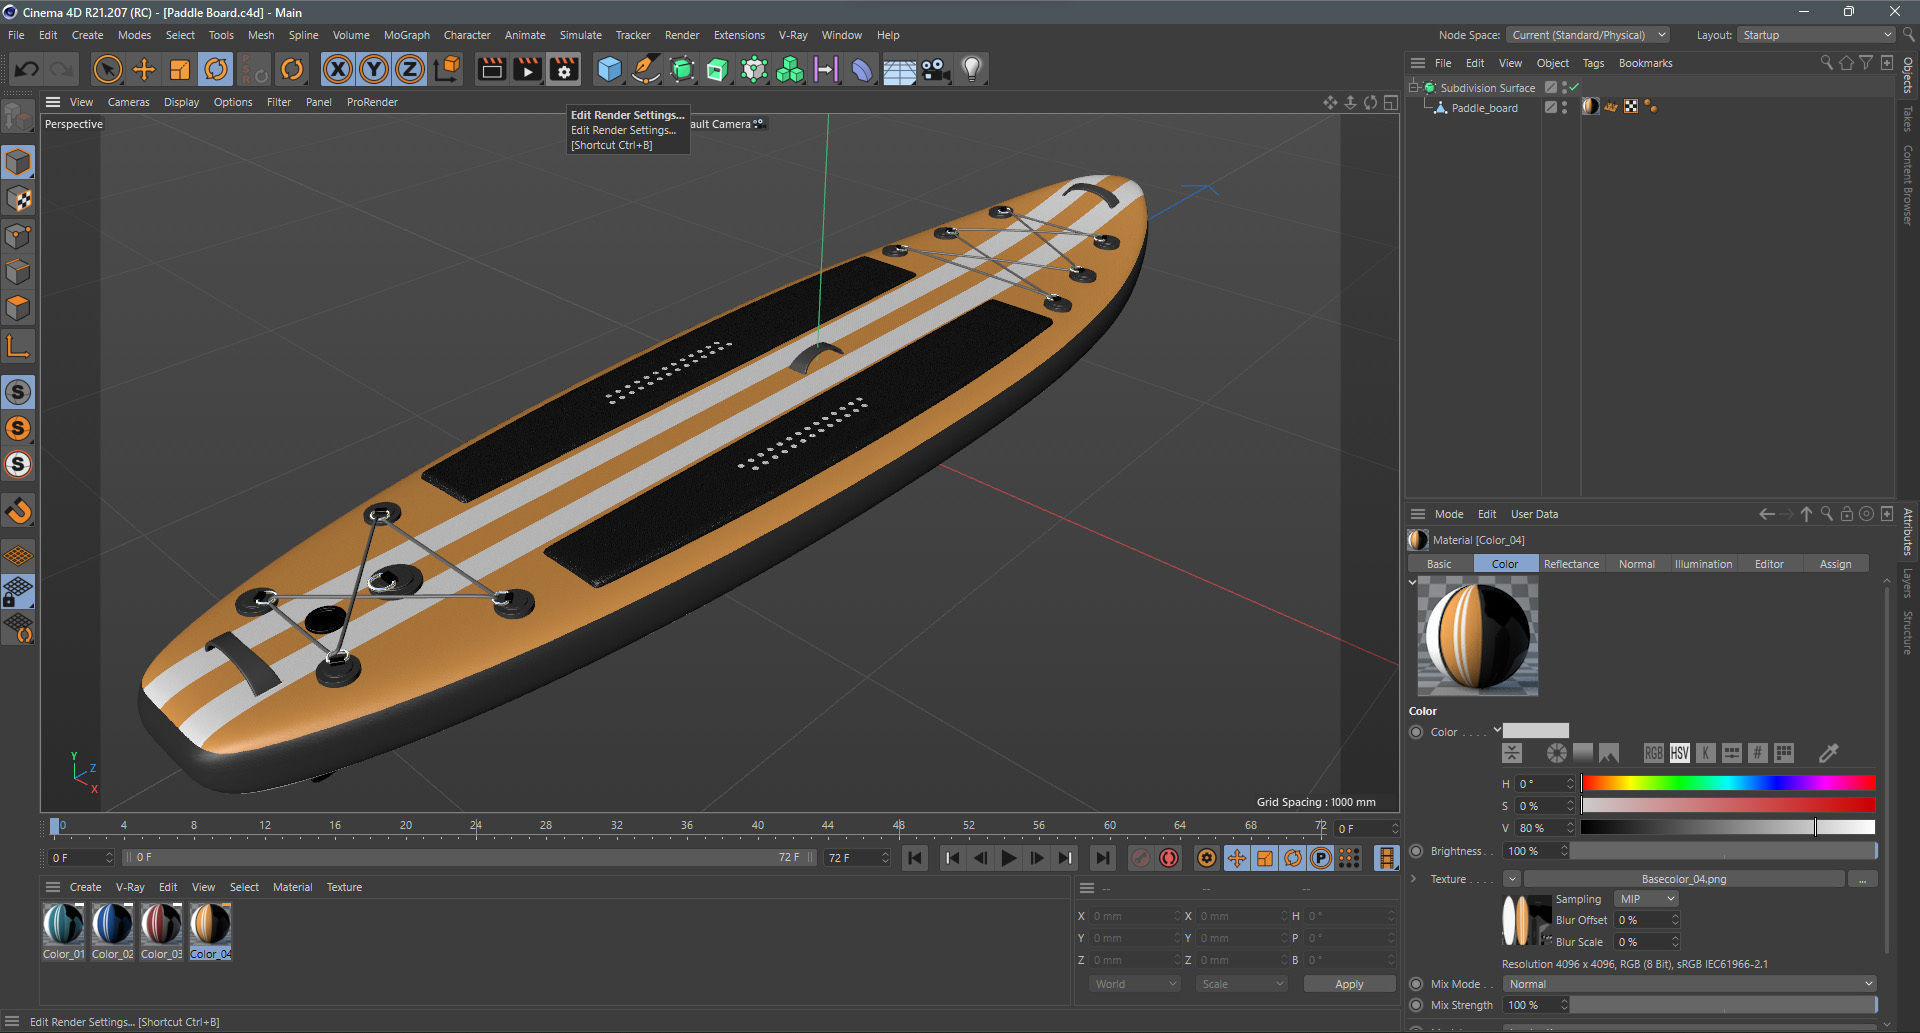Viewport: 1920px width, 1033px height.
Task: Activate the Rotate tool
Action: click(216, 69)
